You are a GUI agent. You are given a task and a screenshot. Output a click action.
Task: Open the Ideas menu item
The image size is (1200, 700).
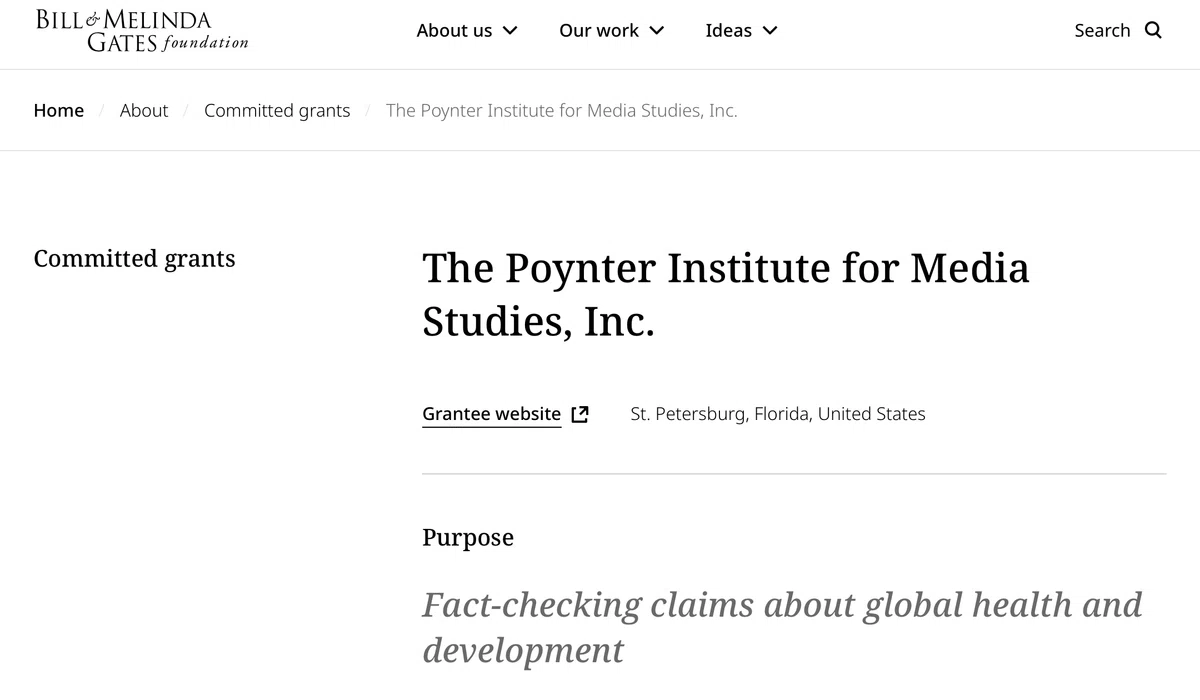[741, 31]
